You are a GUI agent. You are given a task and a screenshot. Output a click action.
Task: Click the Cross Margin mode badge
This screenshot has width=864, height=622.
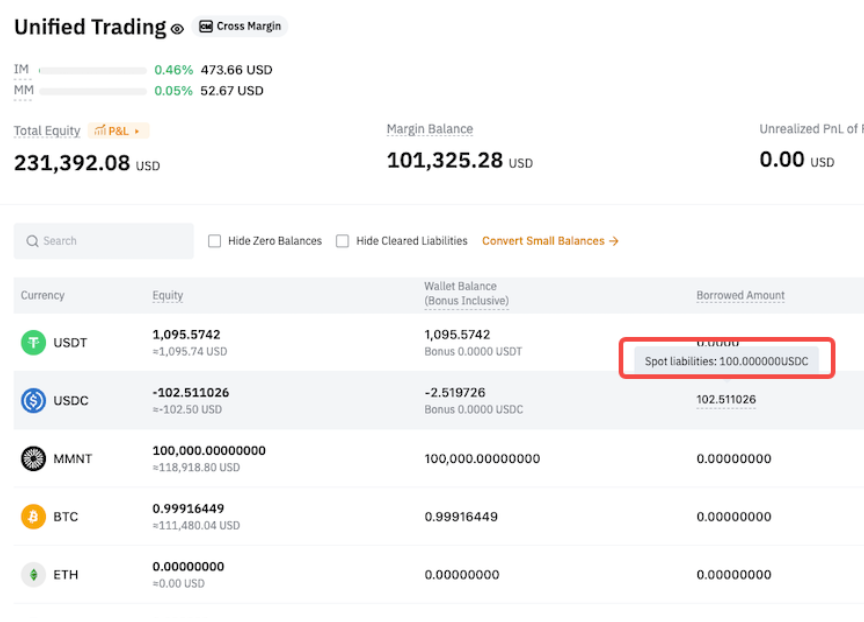click(x=240, y=27)
